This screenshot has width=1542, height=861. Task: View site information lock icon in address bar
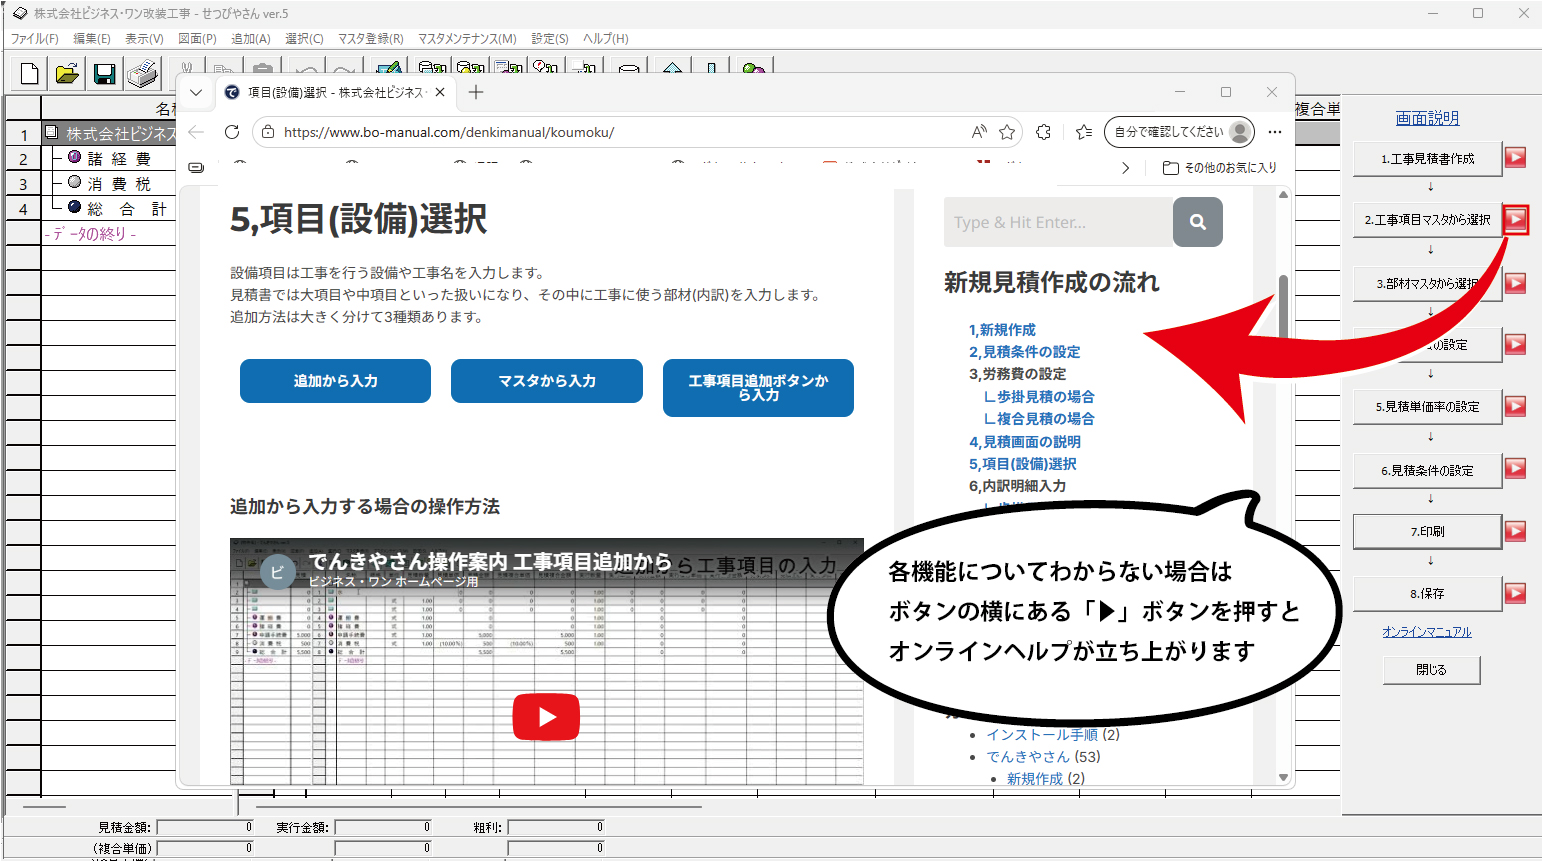(x=267, y=132)
